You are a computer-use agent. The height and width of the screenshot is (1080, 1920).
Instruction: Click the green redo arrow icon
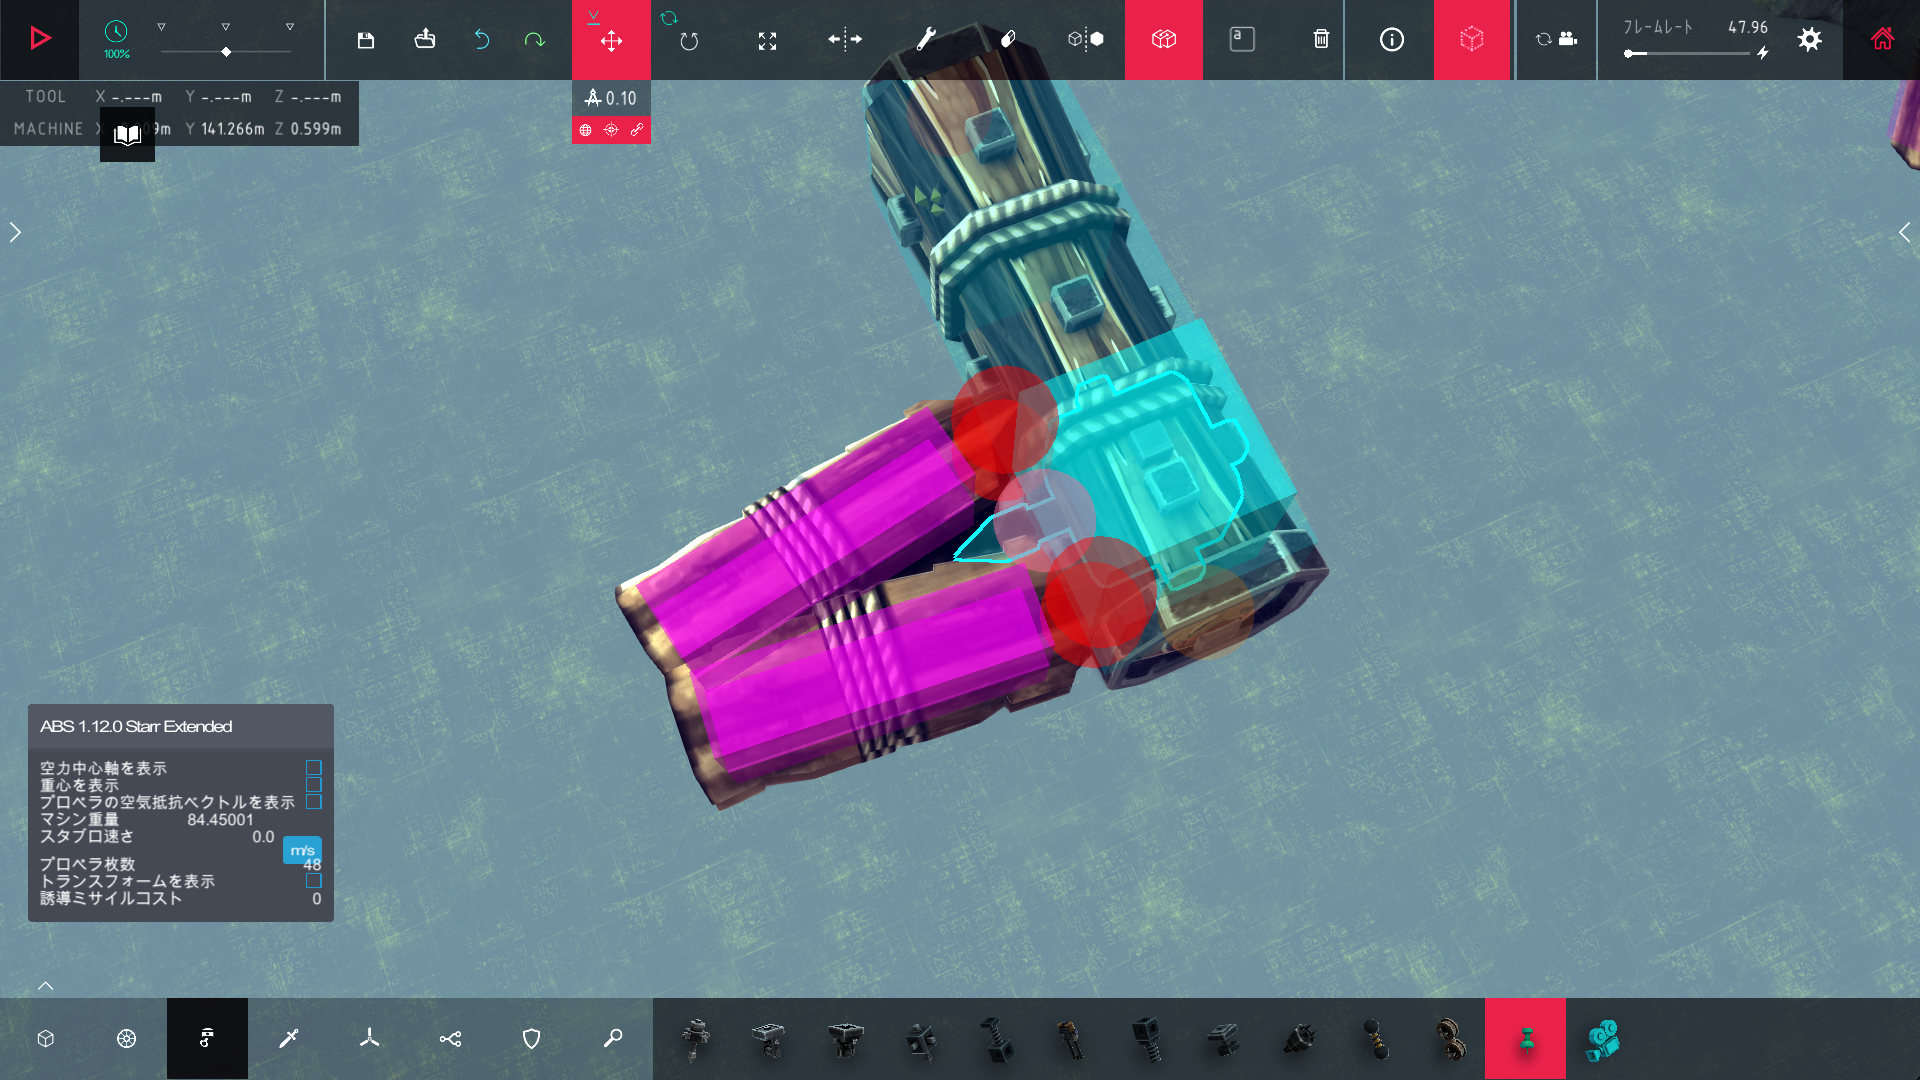[x=535, y=40]
